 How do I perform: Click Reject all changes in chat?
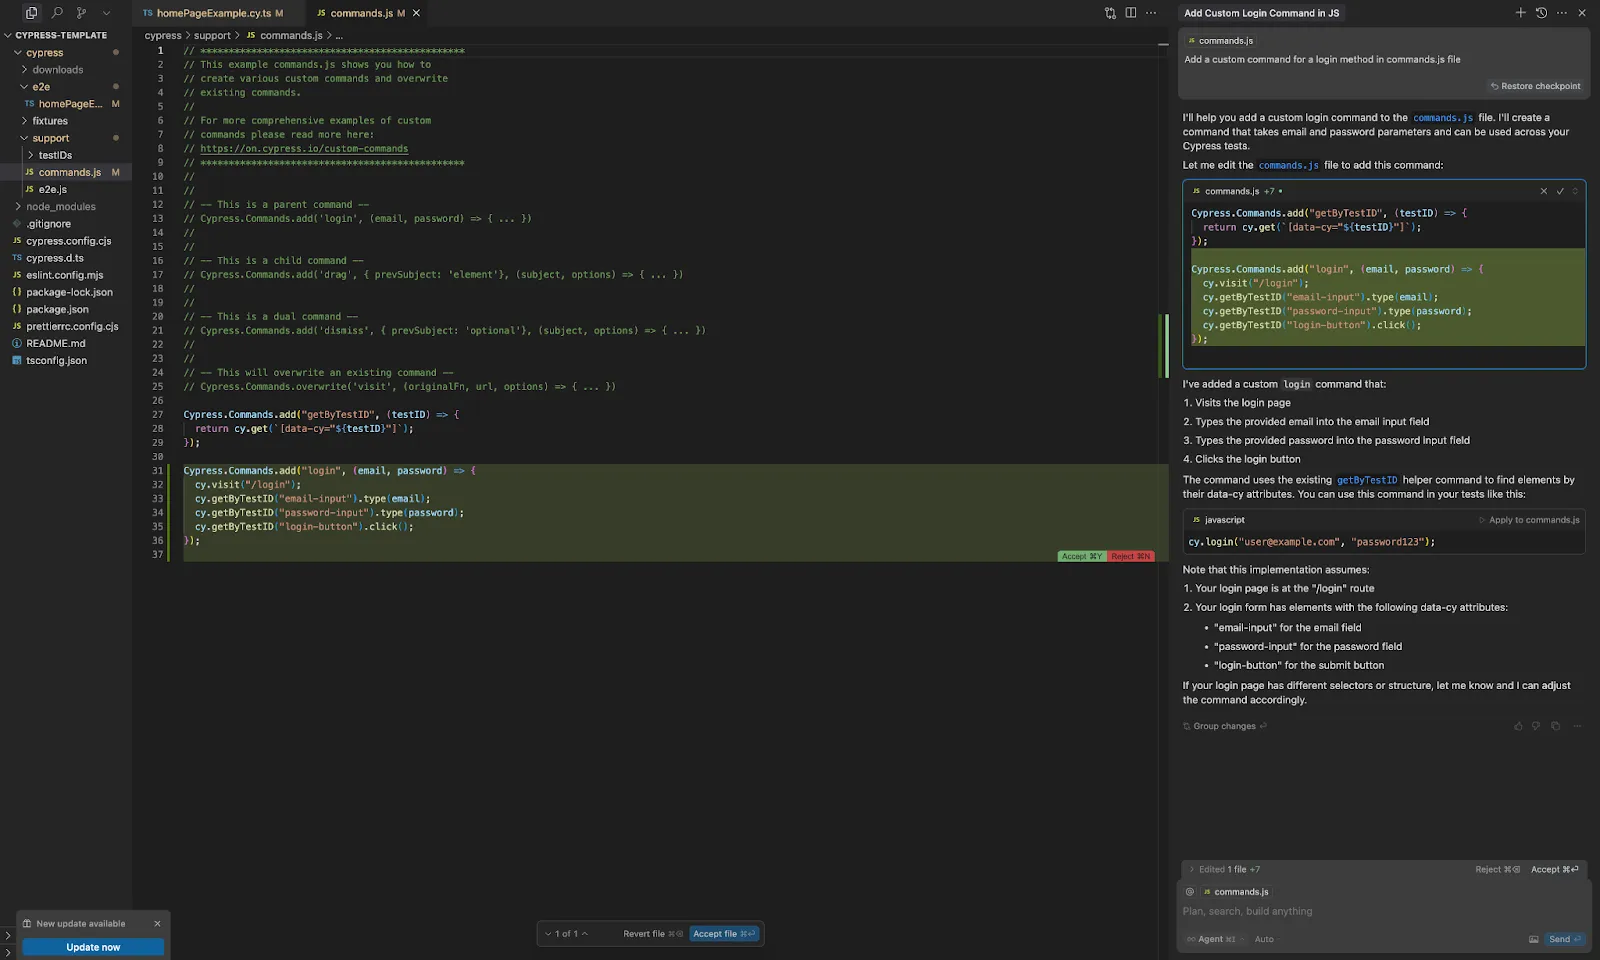pyautogui.click(x=1497, y=869)
